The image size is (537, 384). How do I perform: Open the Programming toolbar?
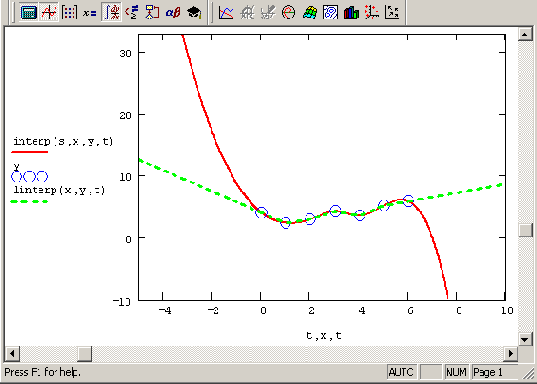pyautogui.click(x=152, y=12)
